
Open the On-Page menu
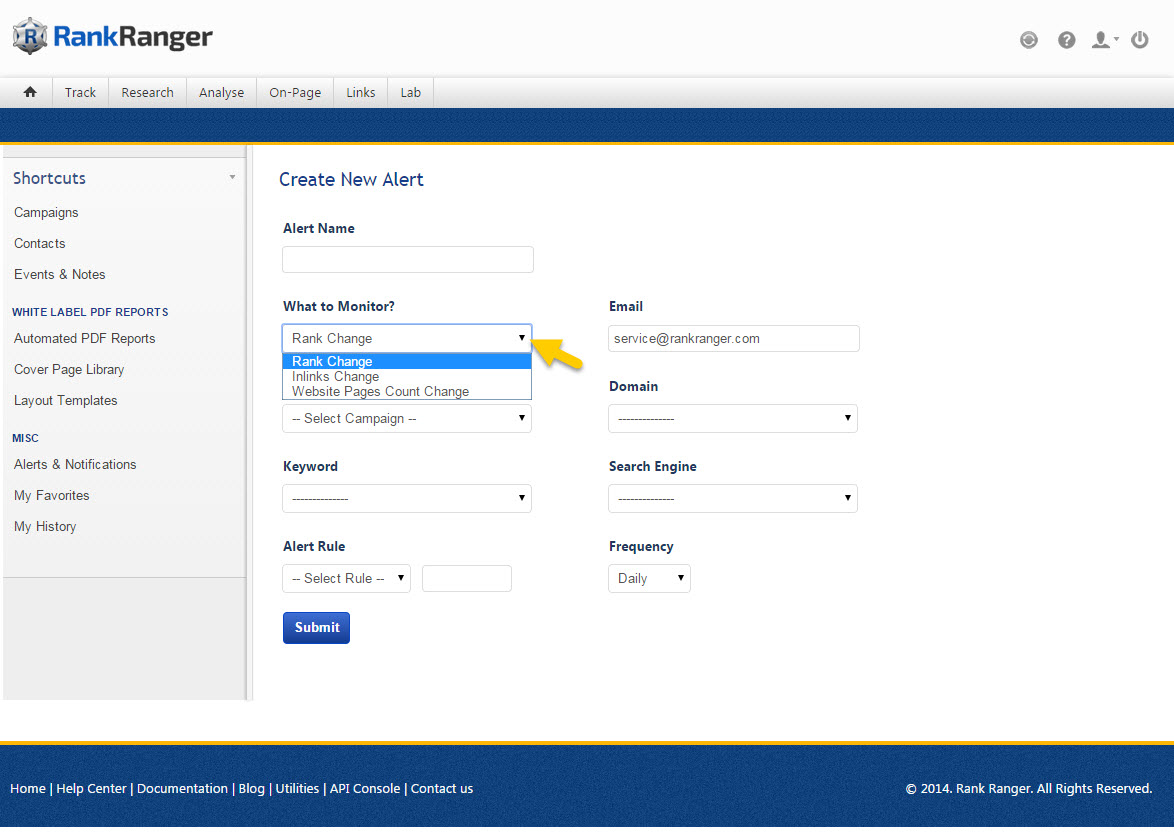(x=295, y=92)
